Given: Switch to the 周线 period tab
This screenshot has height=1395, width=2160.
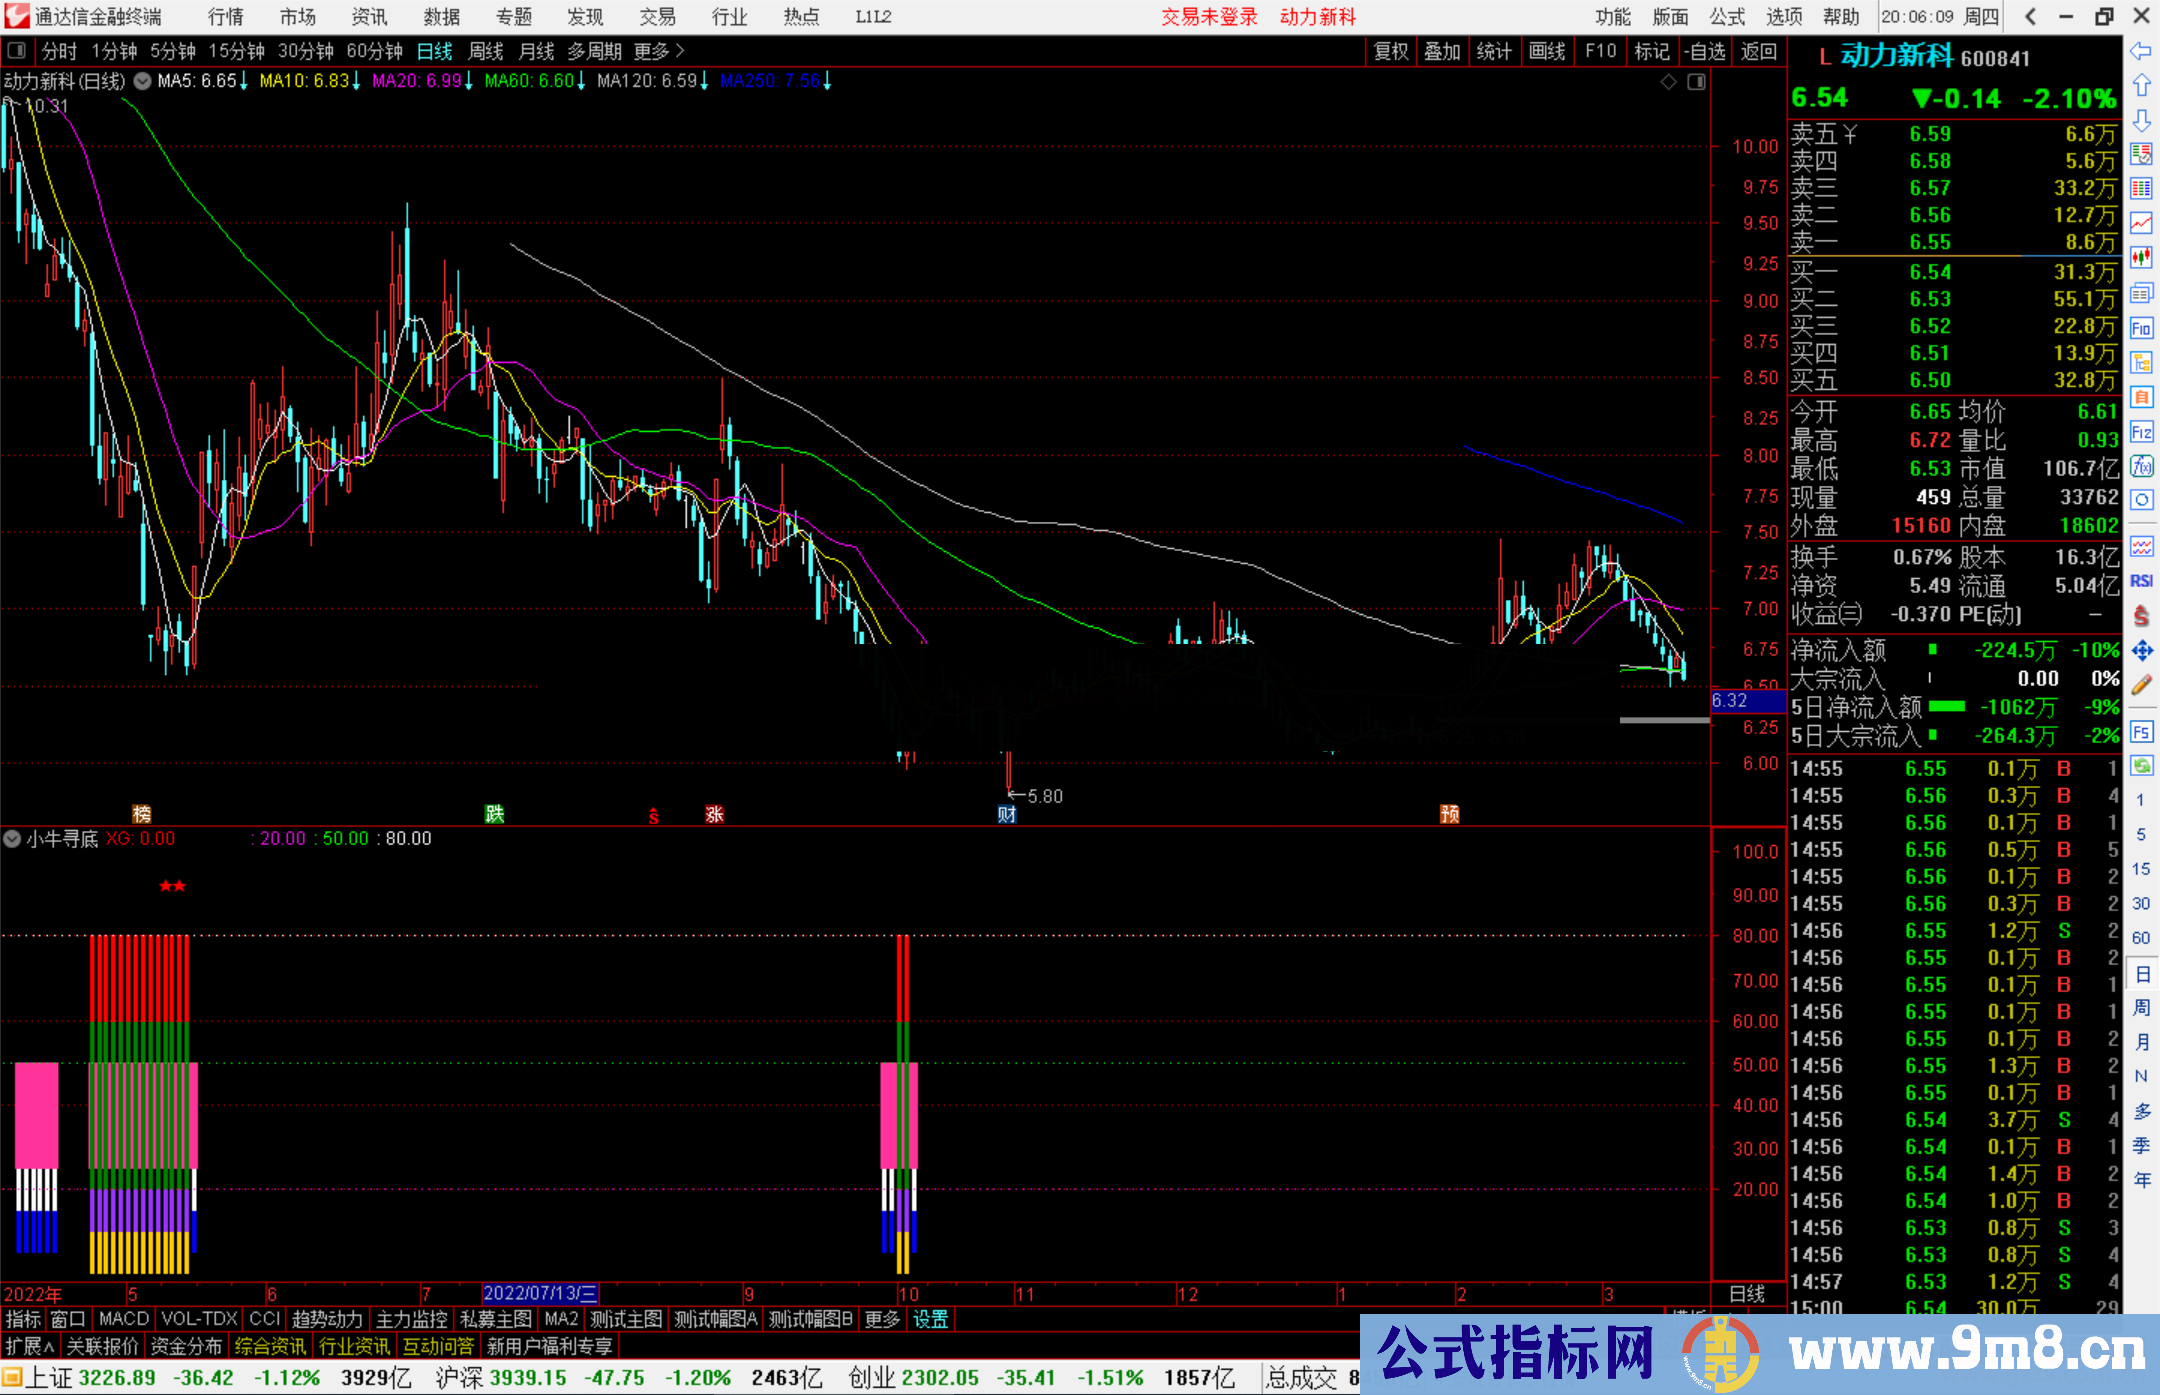Looking at the screenshot, I should pyautogui.click(x=486, y=50).
